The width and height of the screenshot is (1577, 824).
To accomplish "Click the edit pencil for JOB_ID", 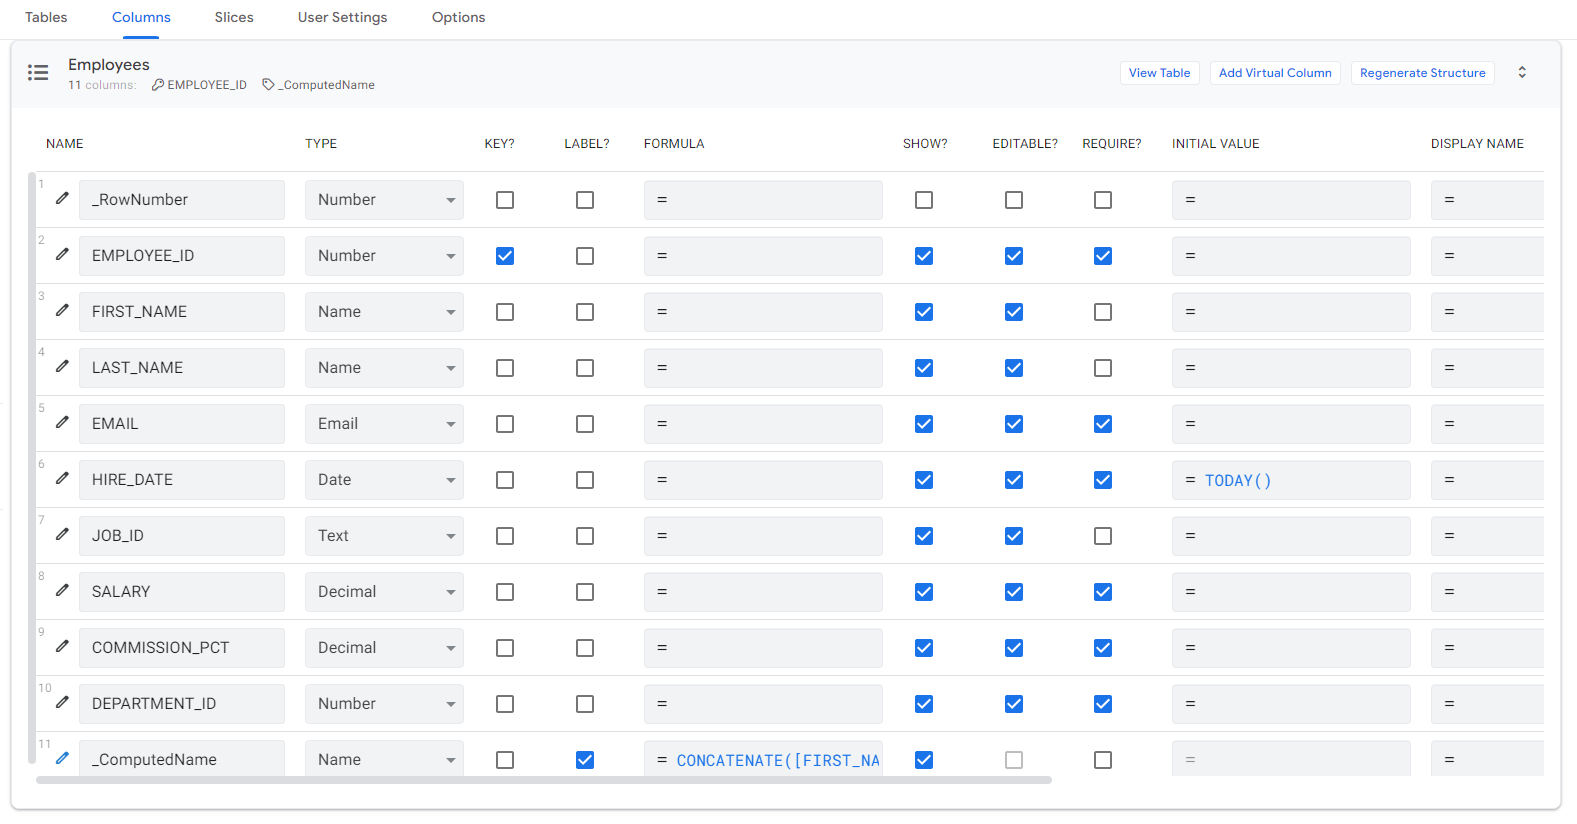I will (62, 534).
